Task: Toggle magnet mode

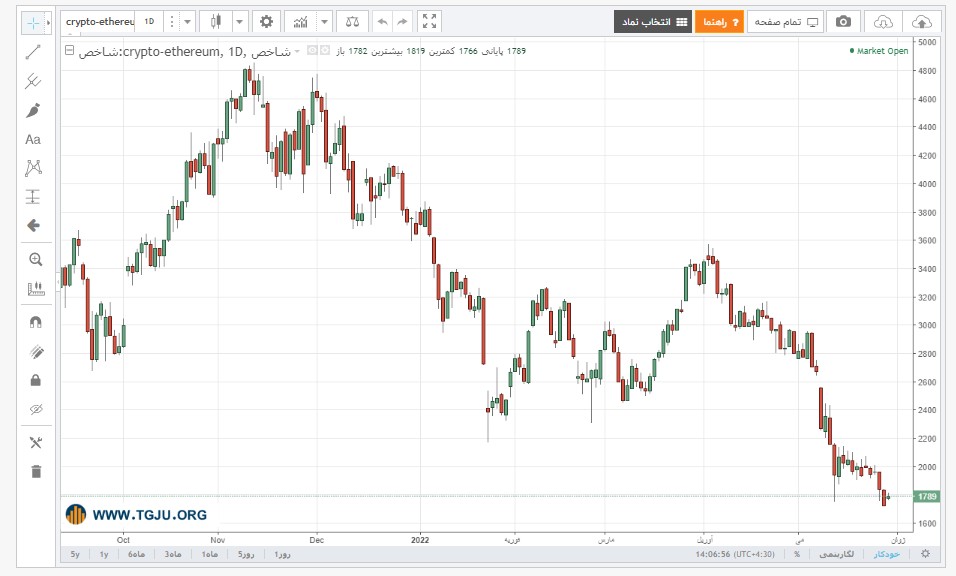Action: tap(36, 322)
